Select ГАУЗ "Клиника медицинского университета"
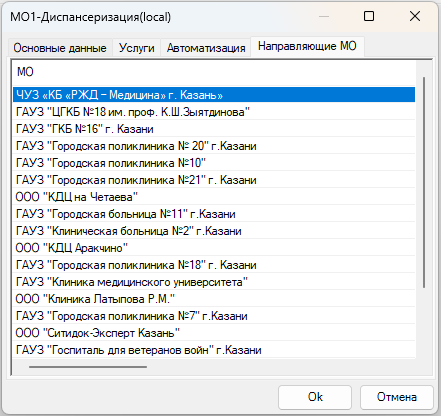Viewport: 441px width, 416px height. click(x=214, y=282)
